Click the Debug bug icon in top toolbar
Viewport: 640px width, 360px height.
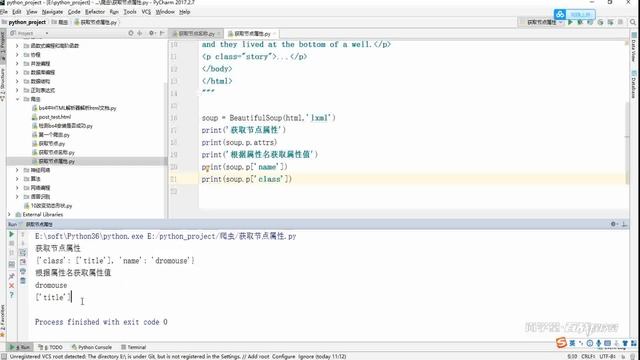tap(580, 22)
